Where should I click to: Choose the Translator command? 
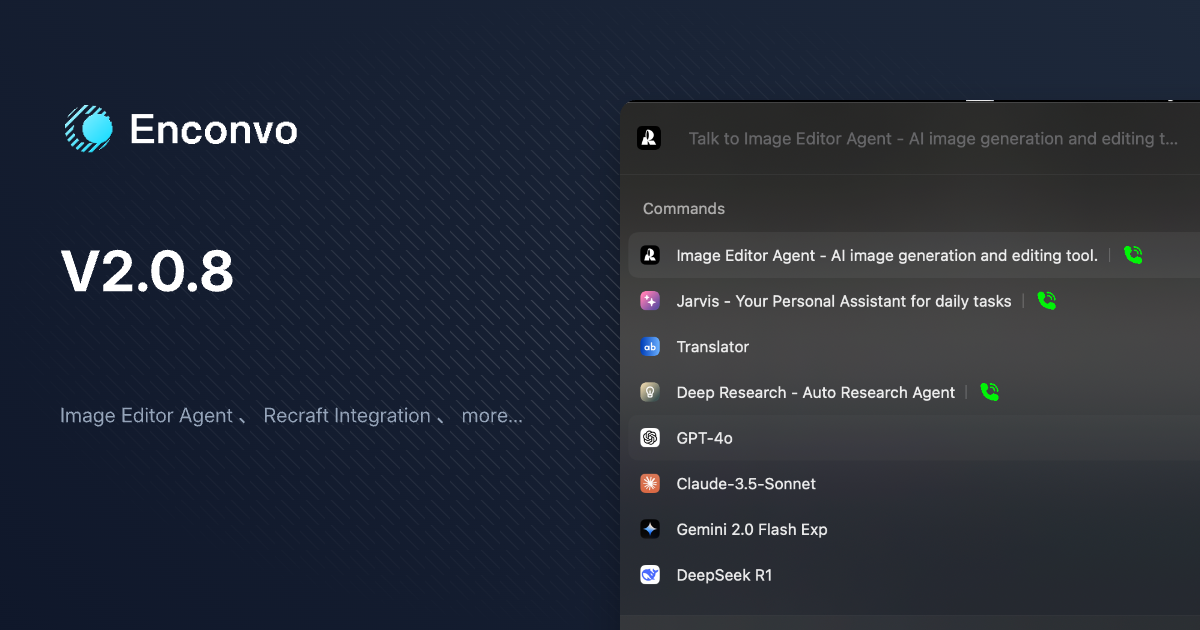tap(913, 347)
